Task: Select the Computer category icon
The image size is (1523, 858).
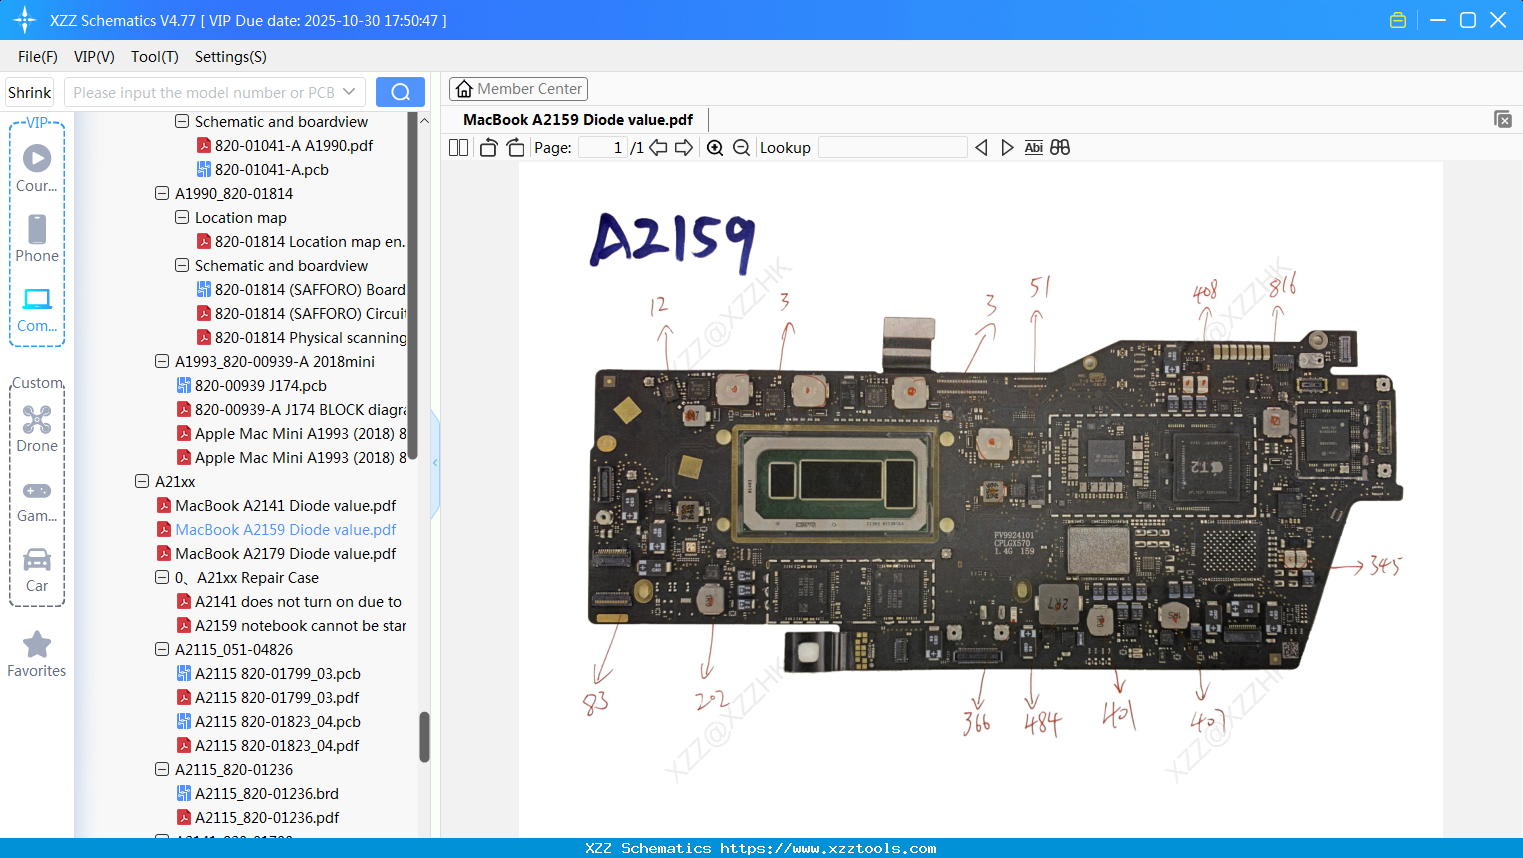Action: point(37,310)
